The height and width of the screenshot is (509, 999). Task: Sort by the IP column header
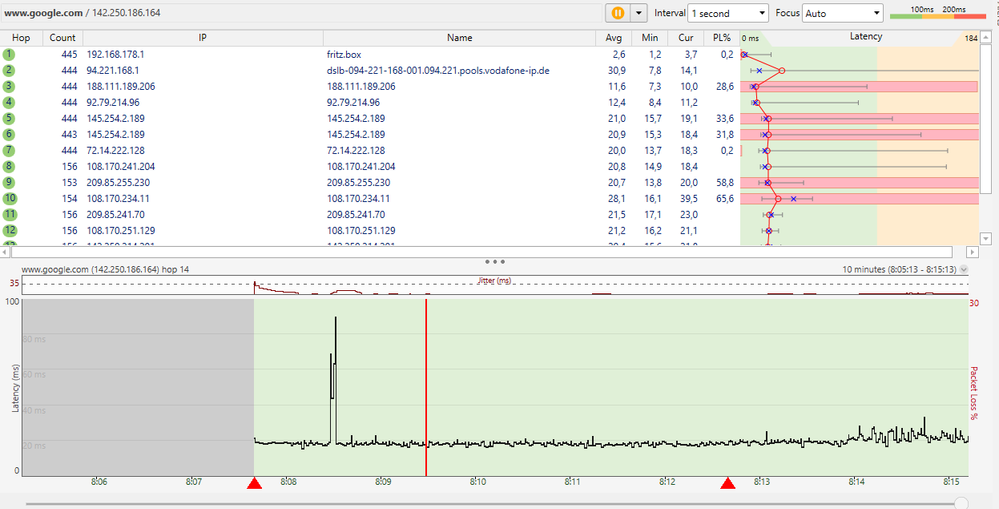click(x=203, y=38)
